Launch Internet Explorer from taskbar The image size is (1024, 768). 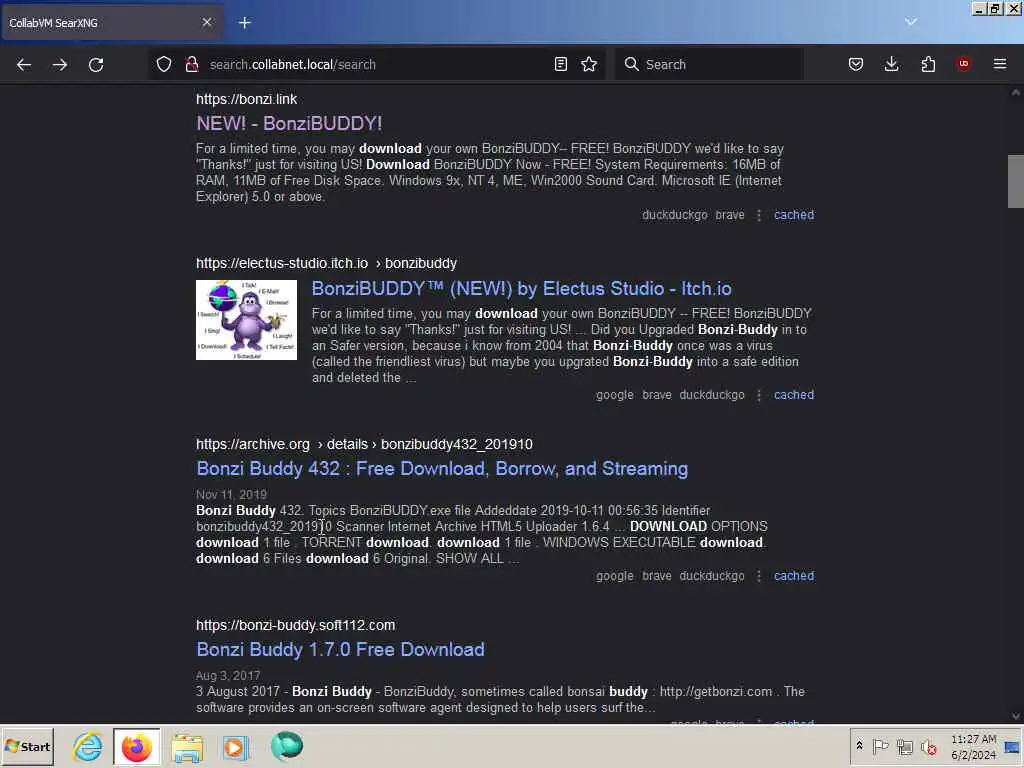87,747
